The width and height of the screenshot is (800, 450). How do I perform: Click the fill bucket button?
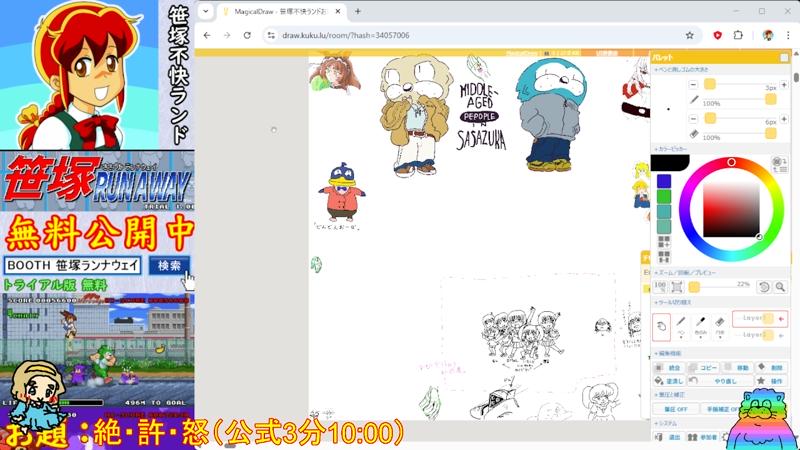668,381
